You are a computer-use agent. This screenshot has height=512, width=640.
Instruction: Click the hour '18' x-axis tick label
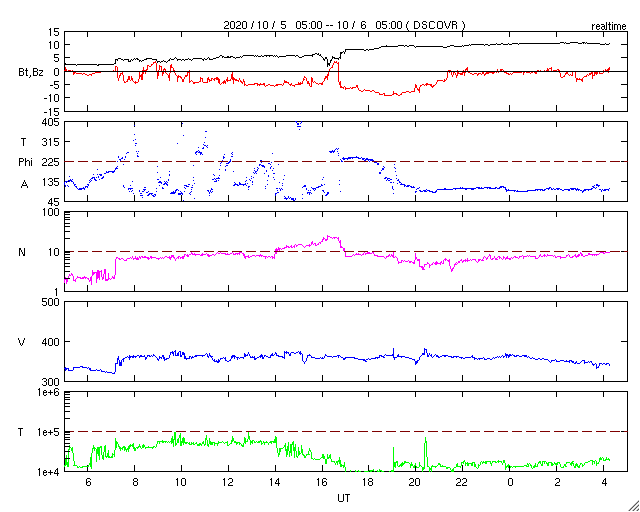click(369, 482)
